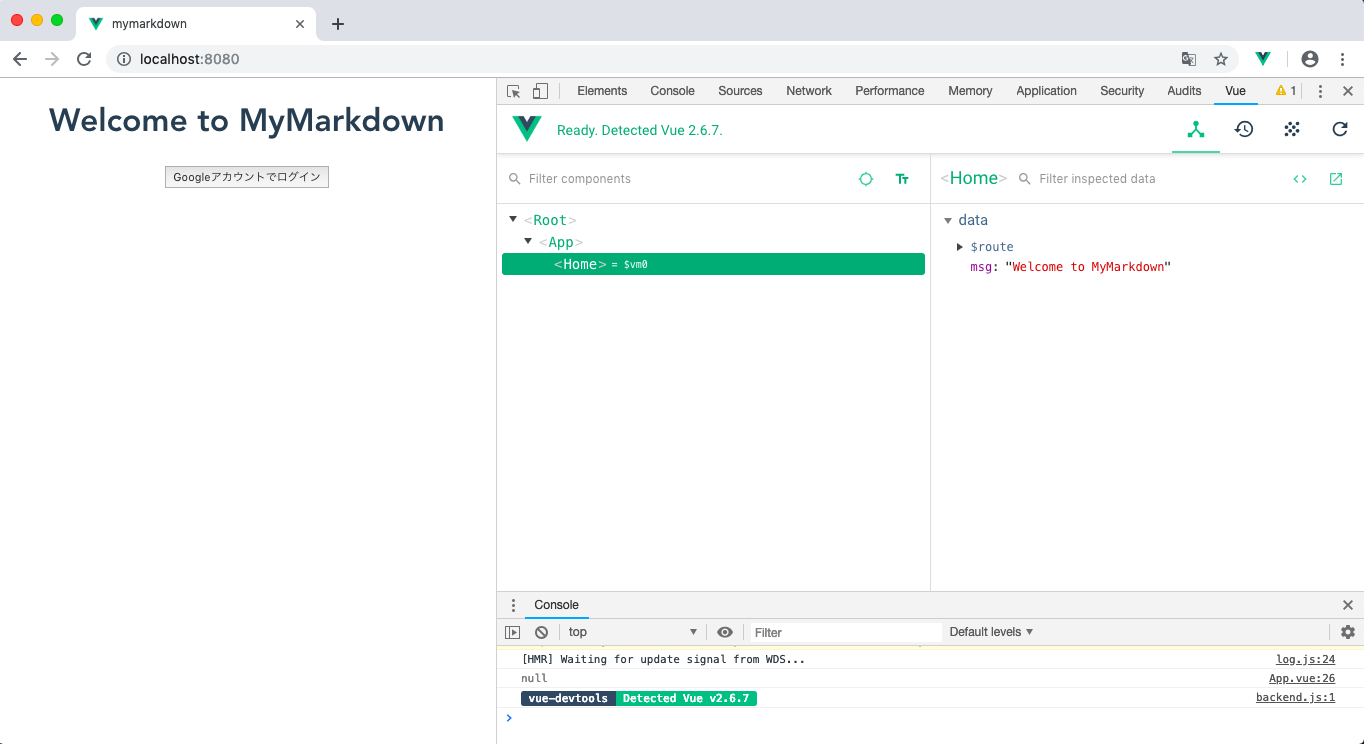
Task: Click the warning count badge in DevTools
Action: click(1286, 91)
